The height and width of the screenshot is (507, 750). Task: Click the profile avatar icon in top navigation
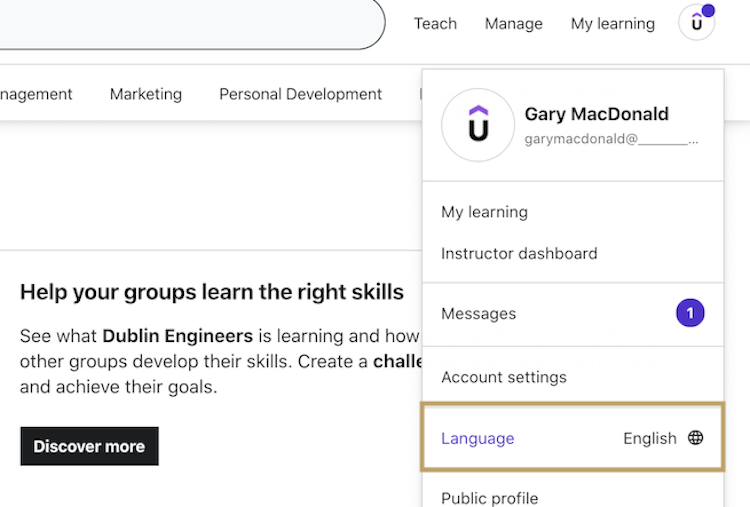coord(696,23)
